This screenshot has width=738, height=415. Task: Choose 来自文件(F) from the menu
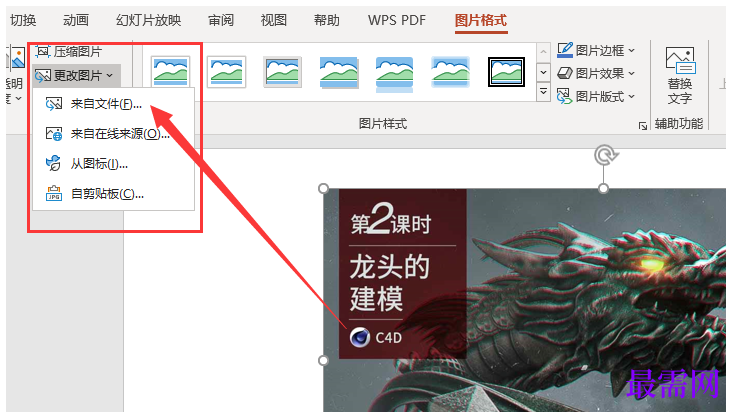point(113,104)
